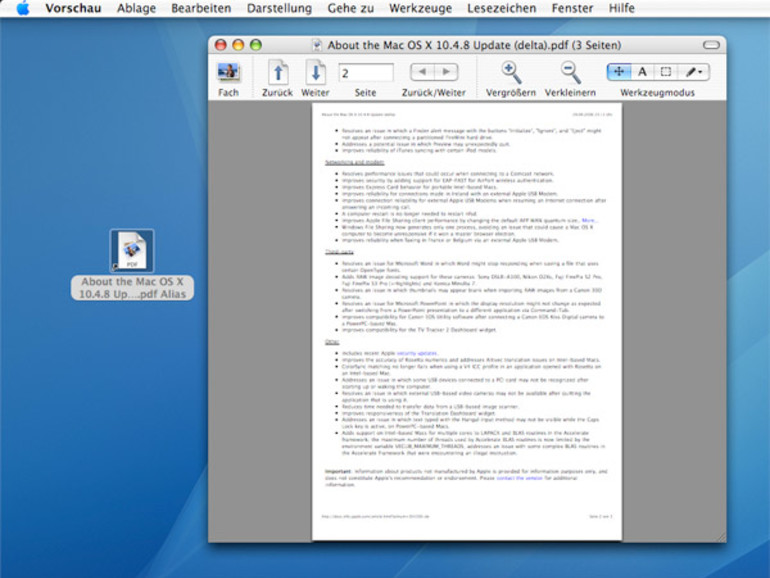Select the text selection tool A
Screen dimensions: 770x578
642,72
